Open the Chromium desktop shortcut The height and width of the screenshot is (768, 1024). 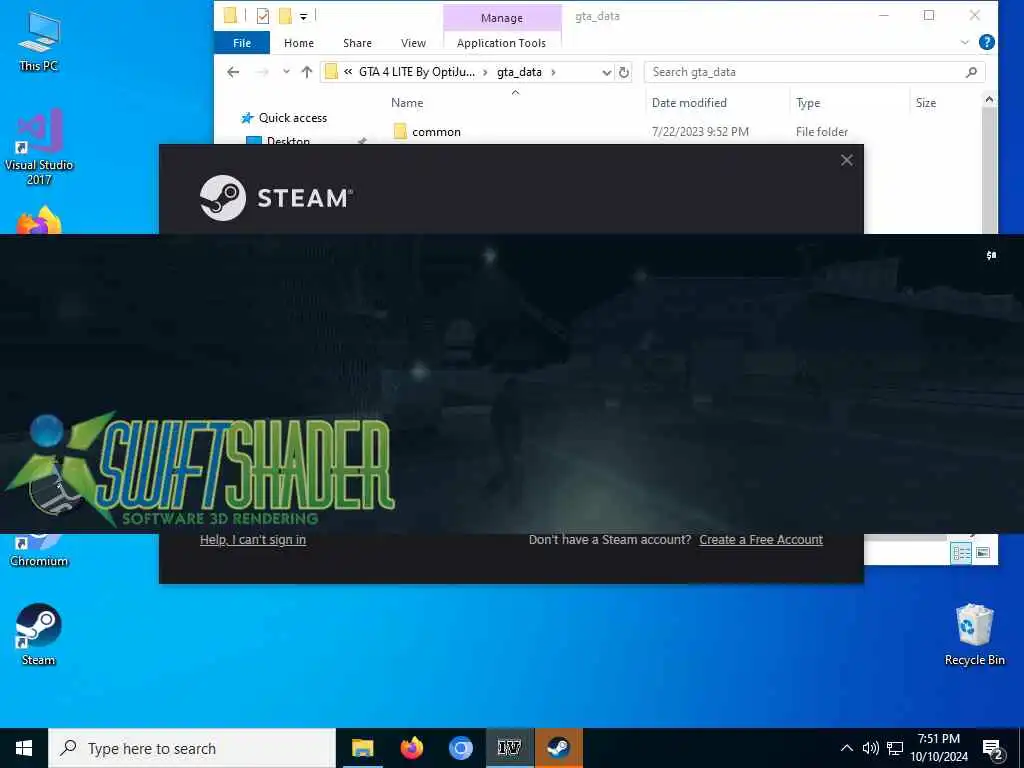[x=39, y=551]
